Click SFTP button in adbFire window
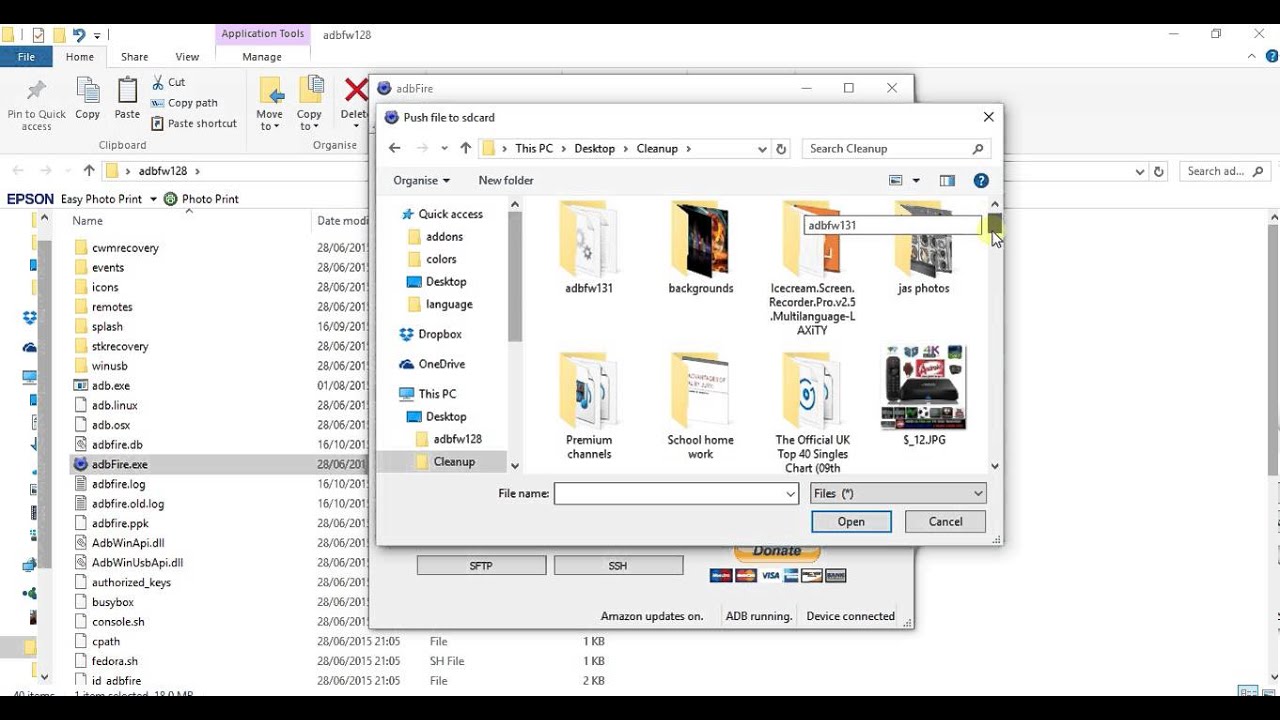Viewport: 1280px width, 720px height. click(x=481, y=566)
